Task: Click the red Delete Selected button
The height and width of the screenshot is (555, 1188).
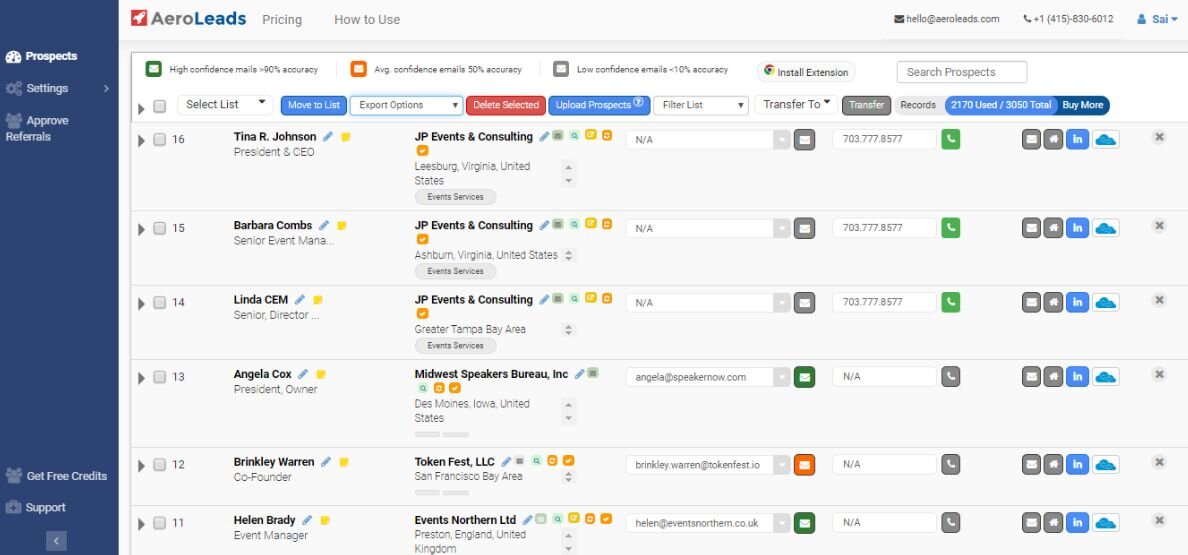Action: point(505,105)
